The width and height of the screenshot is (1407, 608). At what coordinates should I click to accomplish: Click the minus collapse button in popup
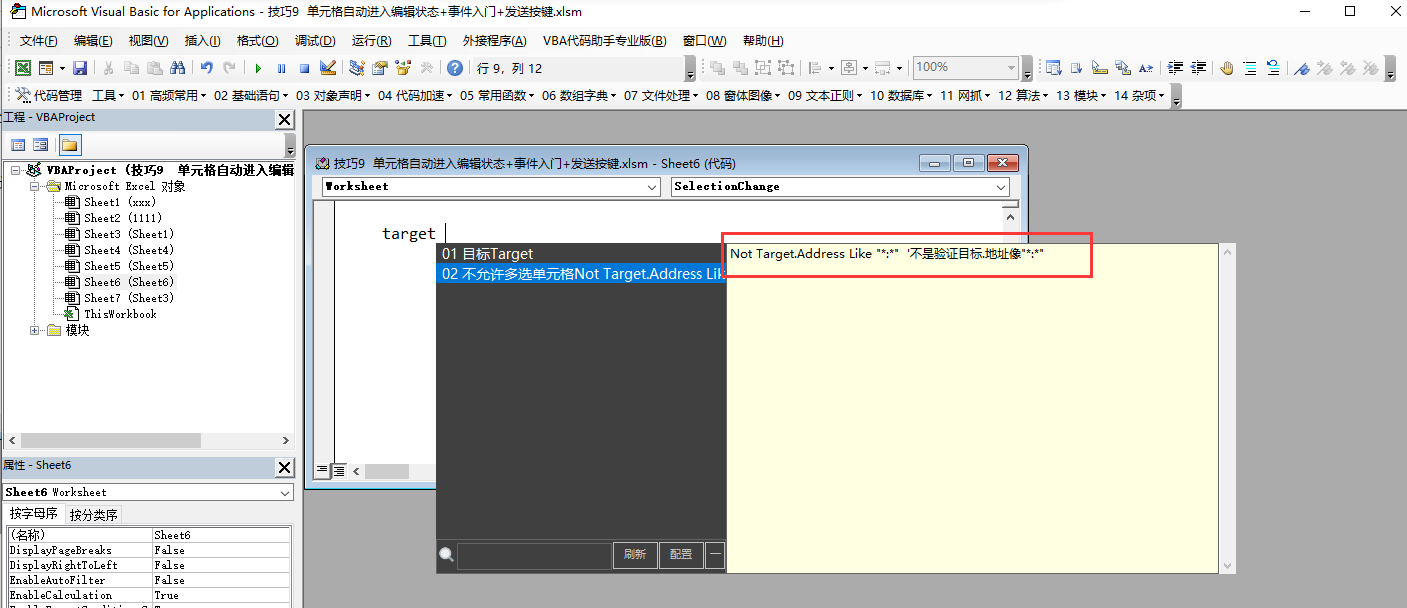715,554
